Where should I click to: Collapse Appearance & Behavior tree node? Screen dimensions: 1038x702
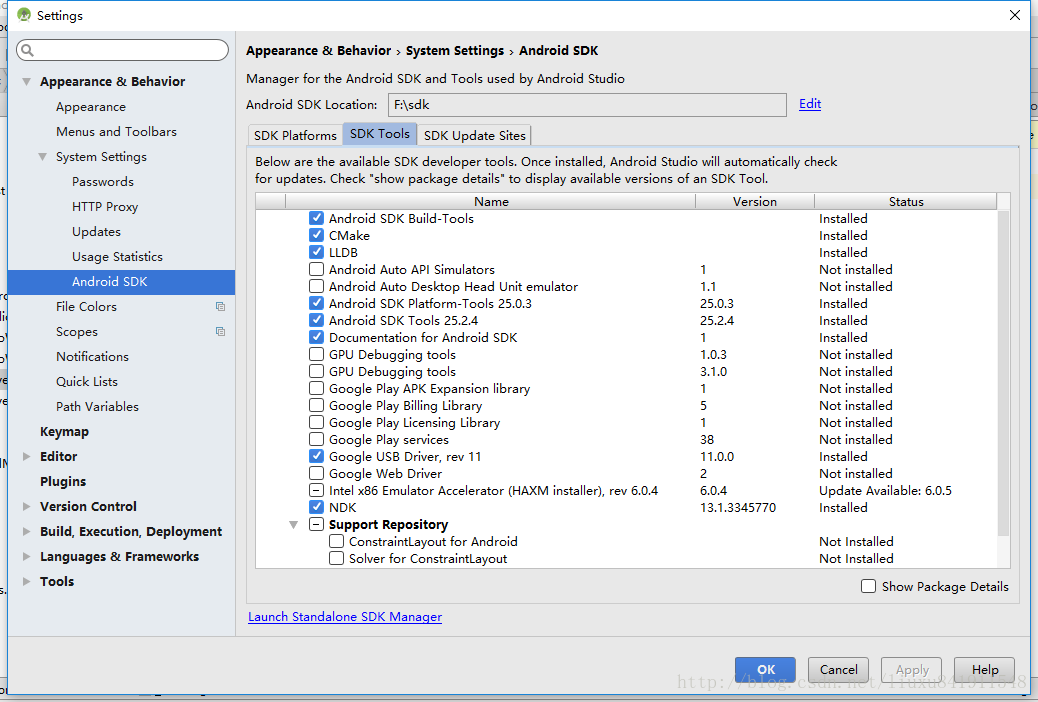[26, 81]
